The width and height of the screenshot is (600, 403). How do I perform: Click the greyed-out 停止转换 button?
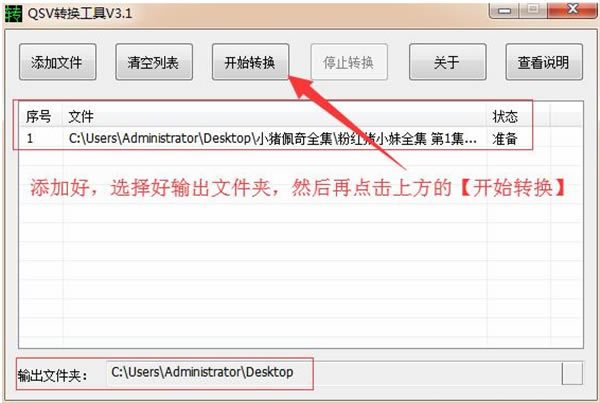point(349,62)
